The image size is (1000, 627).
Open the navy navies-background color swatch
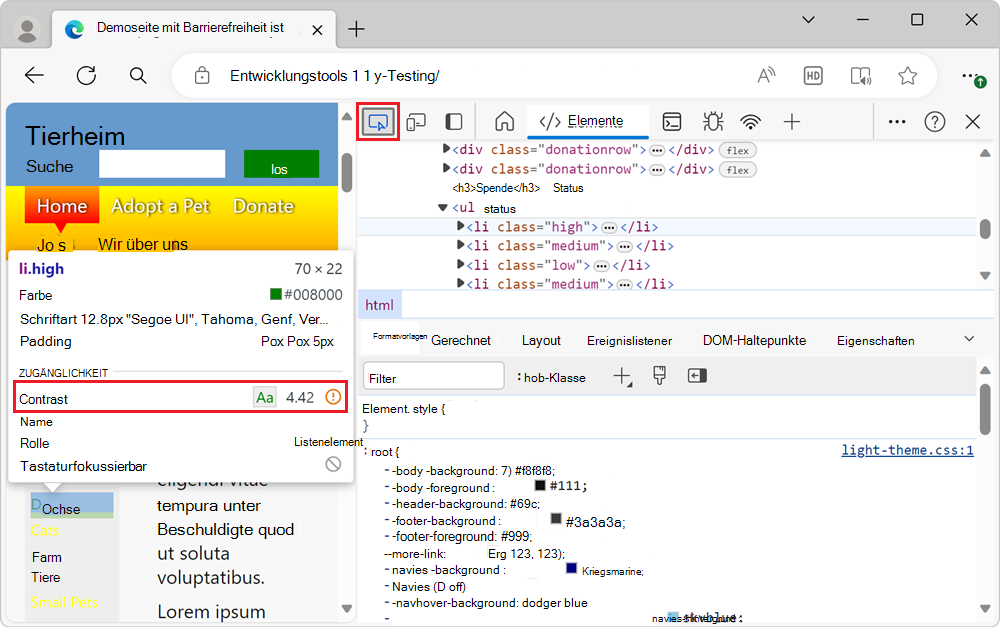571,568
